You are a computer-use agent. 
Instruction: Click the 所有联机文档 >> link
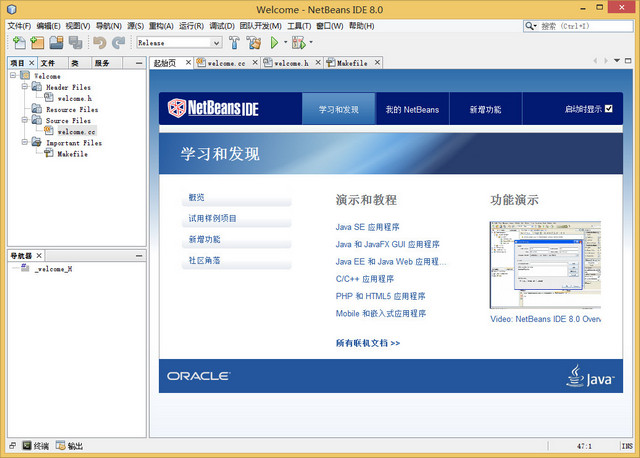click(368, 343)
